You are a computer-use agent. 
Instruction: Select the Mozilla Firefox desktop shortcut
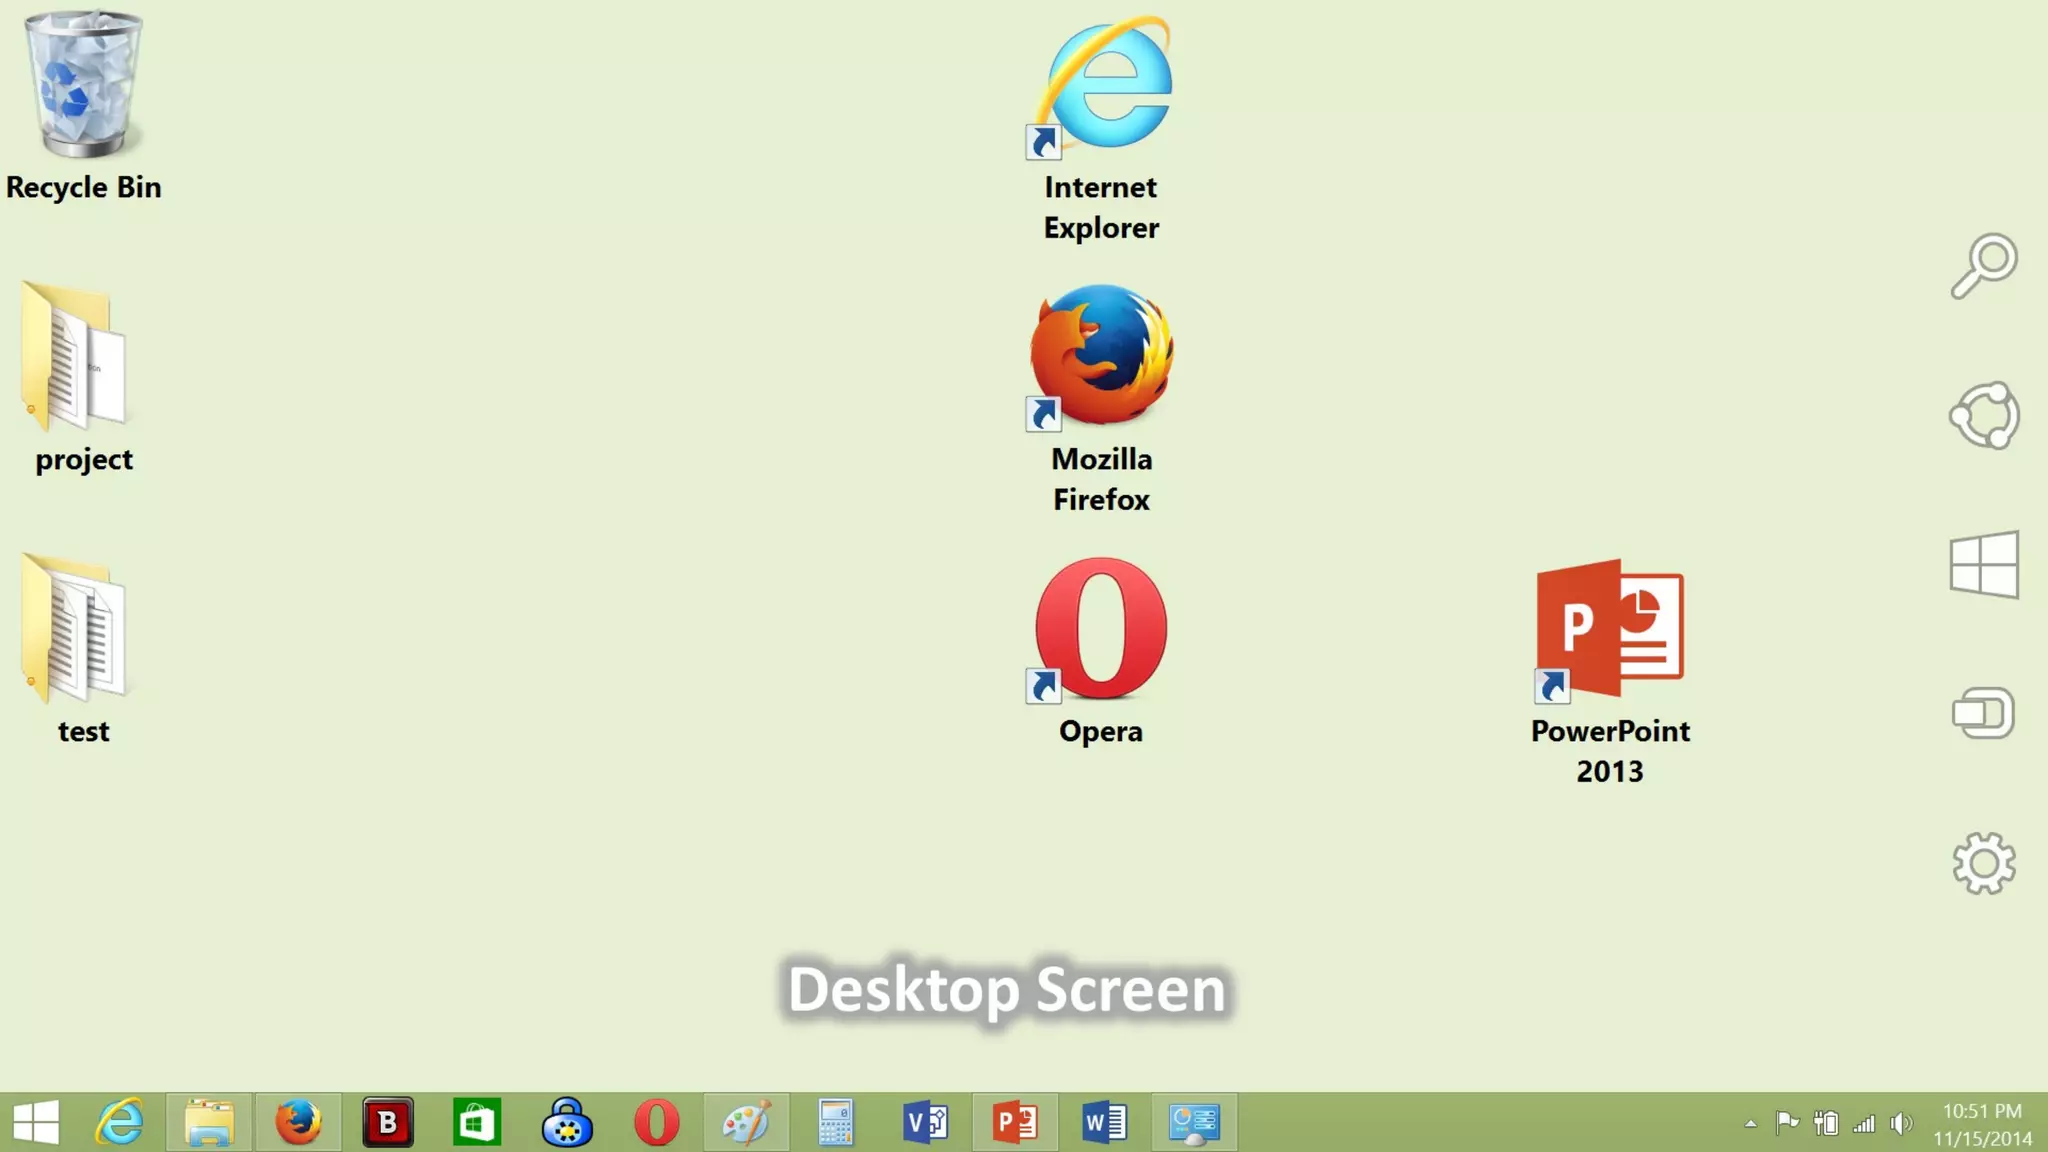(x=1101, y=357)
